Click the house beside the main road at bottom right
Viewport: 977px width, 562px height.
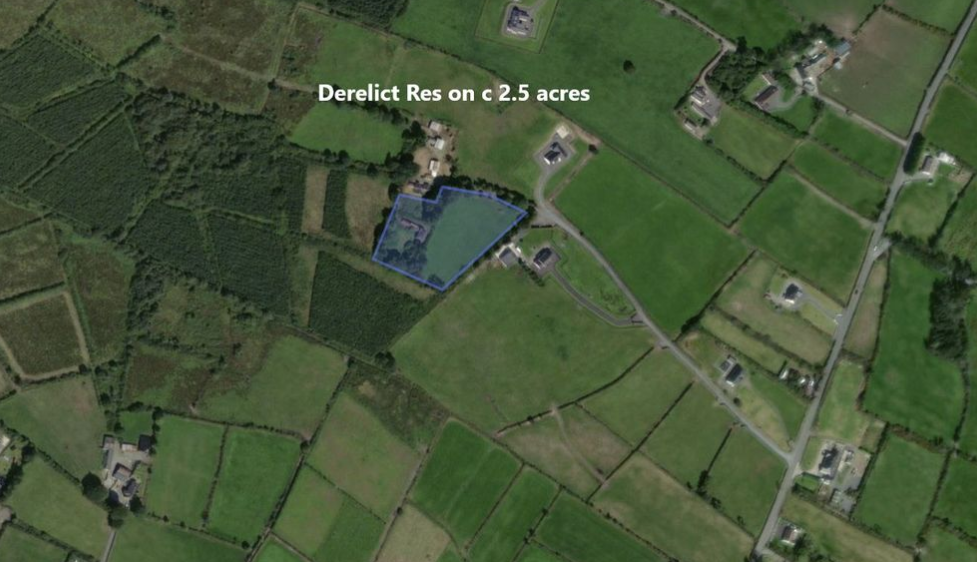point(831,462)
